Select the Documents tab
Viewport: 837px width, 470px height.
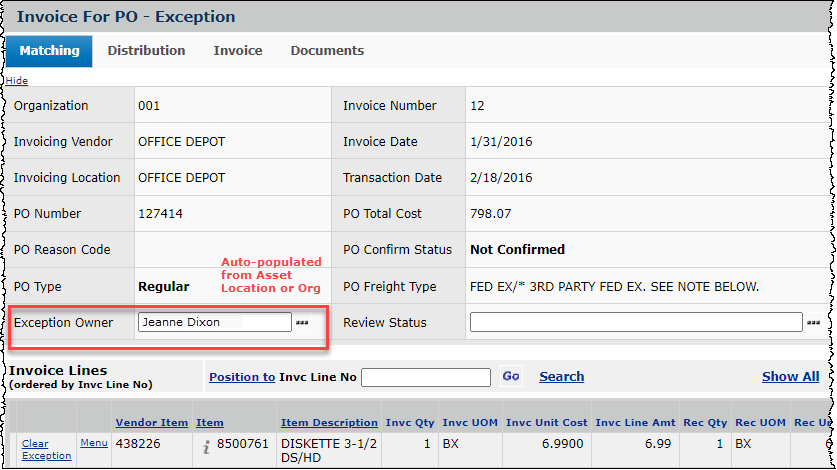[327, 51]
